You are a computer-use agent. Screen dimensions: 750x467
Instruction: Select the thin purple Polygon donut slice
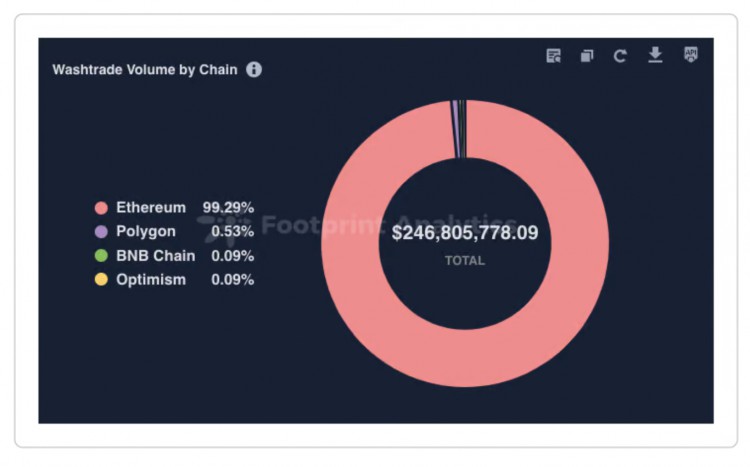455,130
